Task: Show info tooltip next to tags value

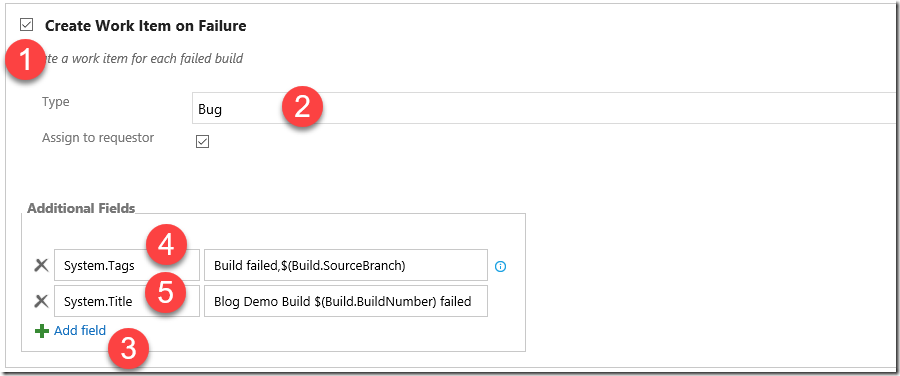Action: pos(501,266)
